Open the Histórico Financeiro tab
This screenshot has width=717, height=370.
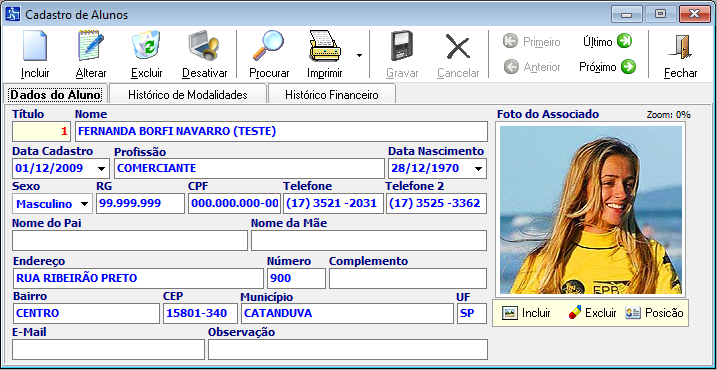tap(332, 95)
